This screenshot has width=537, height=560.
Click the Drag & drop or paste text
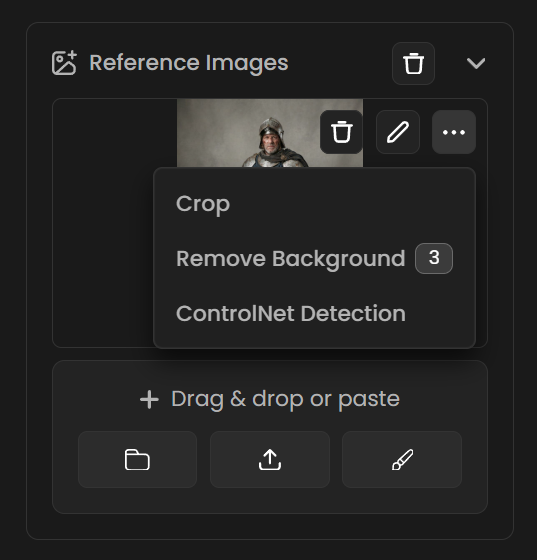point(285,399)
